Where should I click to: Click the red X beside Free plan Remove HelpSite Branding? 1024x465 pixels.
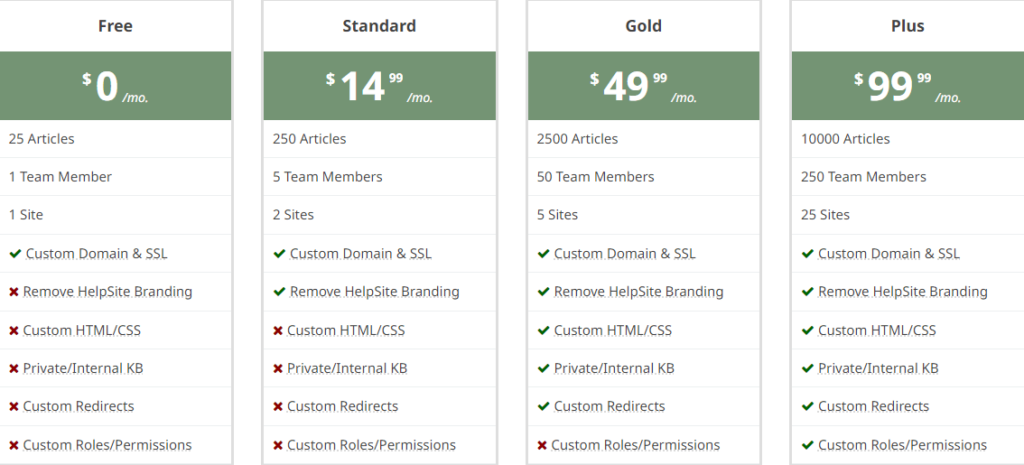[x=14, y=292]
